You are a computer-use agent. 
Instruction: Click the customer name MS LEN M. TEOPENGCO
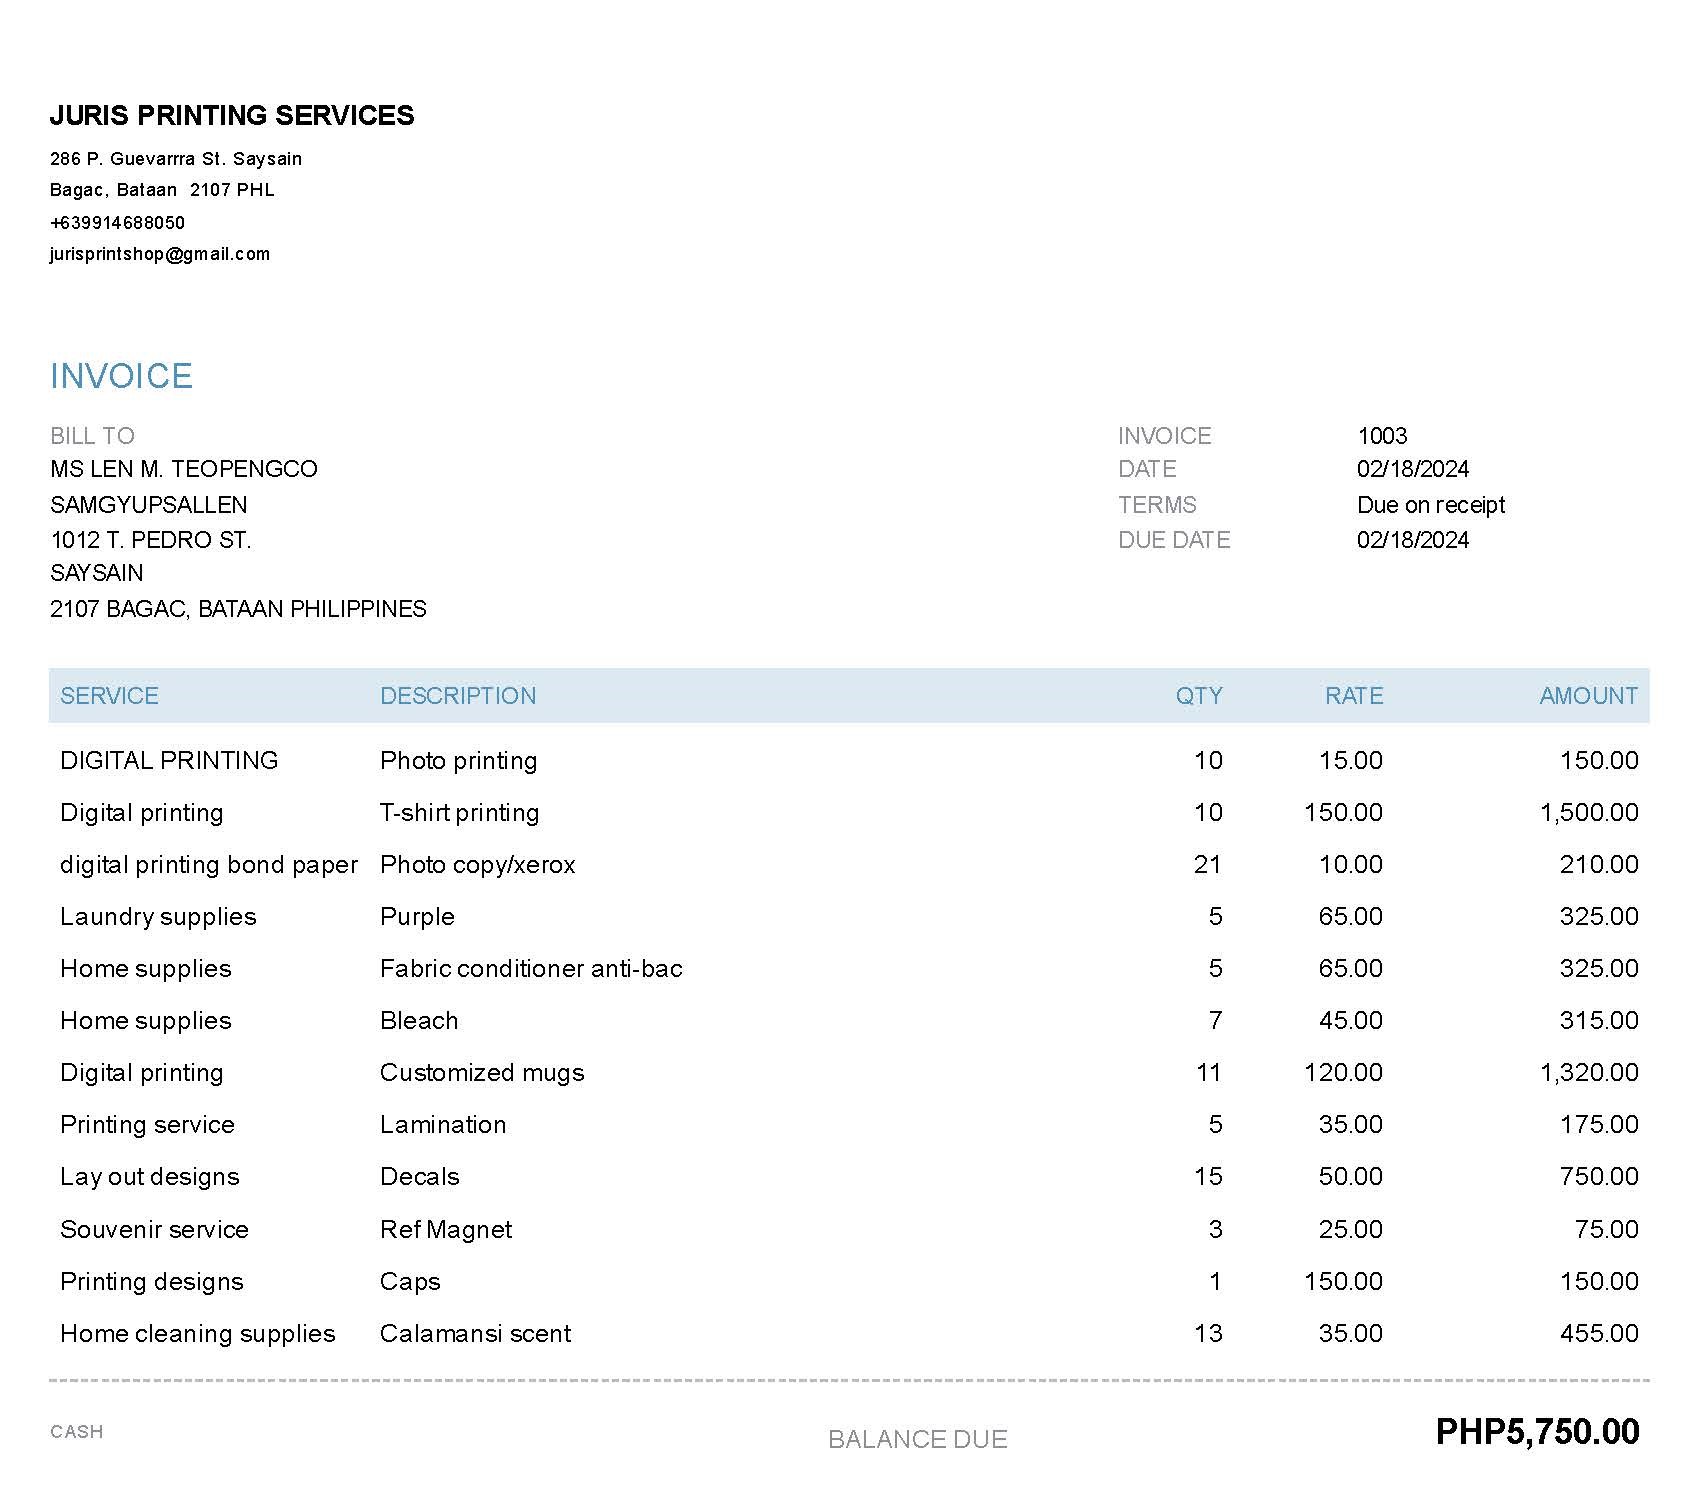[184, 469]
